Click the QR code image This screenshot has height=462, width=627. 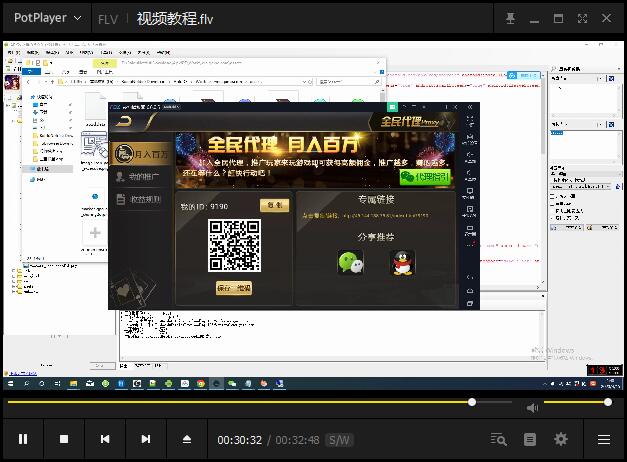pos(234,246)
